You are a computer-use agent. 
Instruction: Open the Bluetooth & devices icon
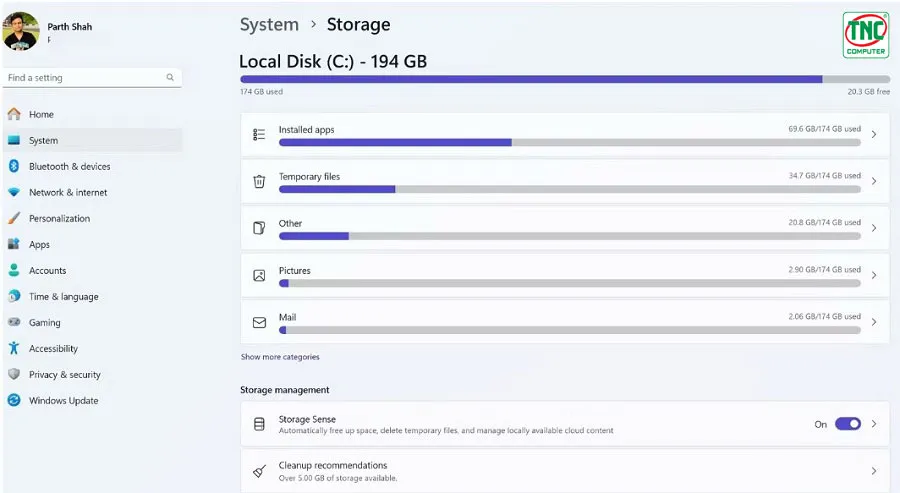14,166
